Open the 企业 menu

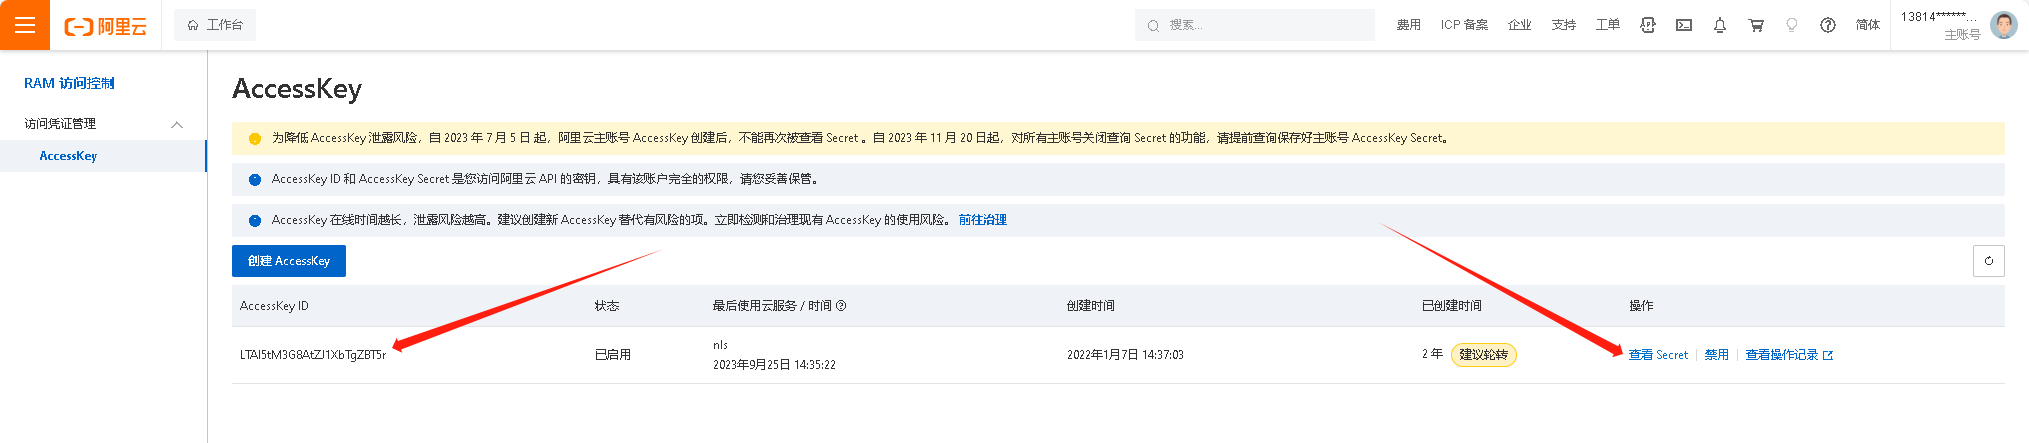click(x=1519, y=25)
